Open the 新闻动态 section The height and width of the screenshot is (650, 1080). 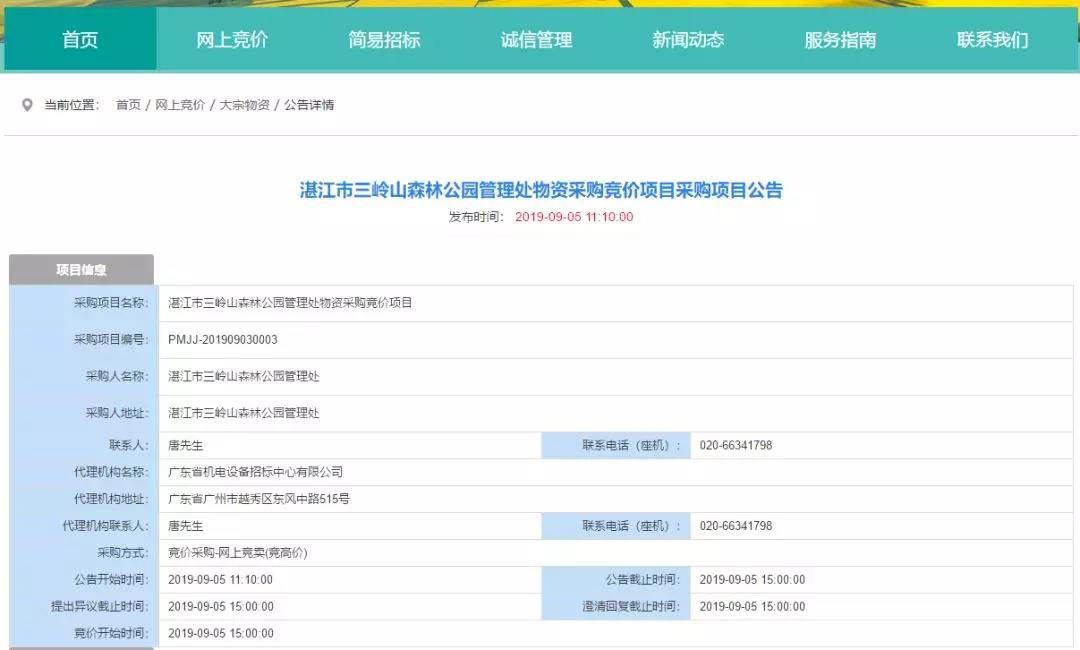(688, 40)
